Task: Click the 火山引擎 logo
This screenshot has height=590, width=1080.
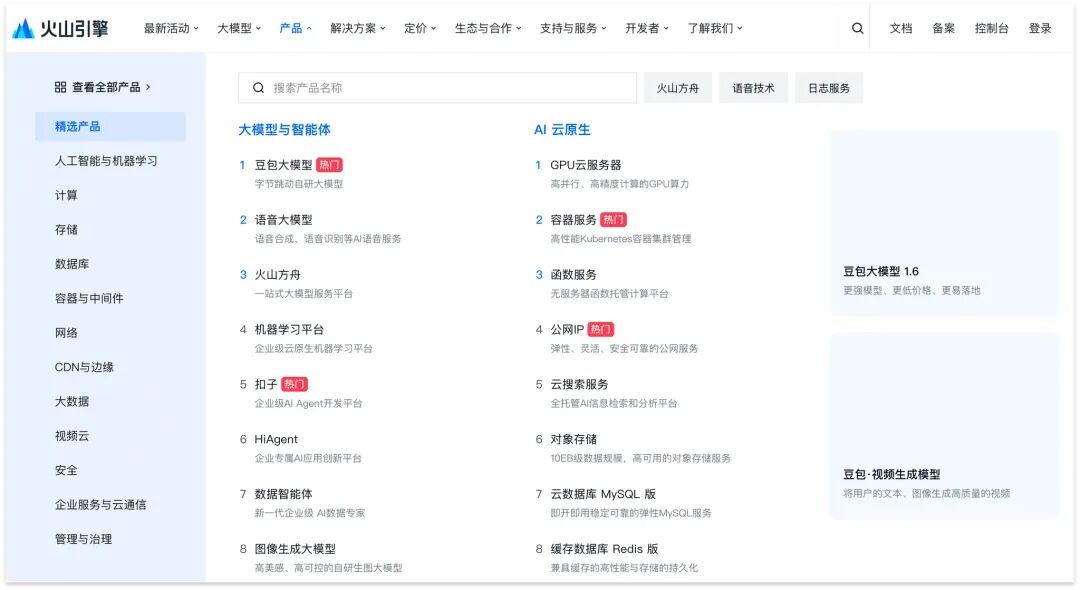Action: (x=61, y=28)
